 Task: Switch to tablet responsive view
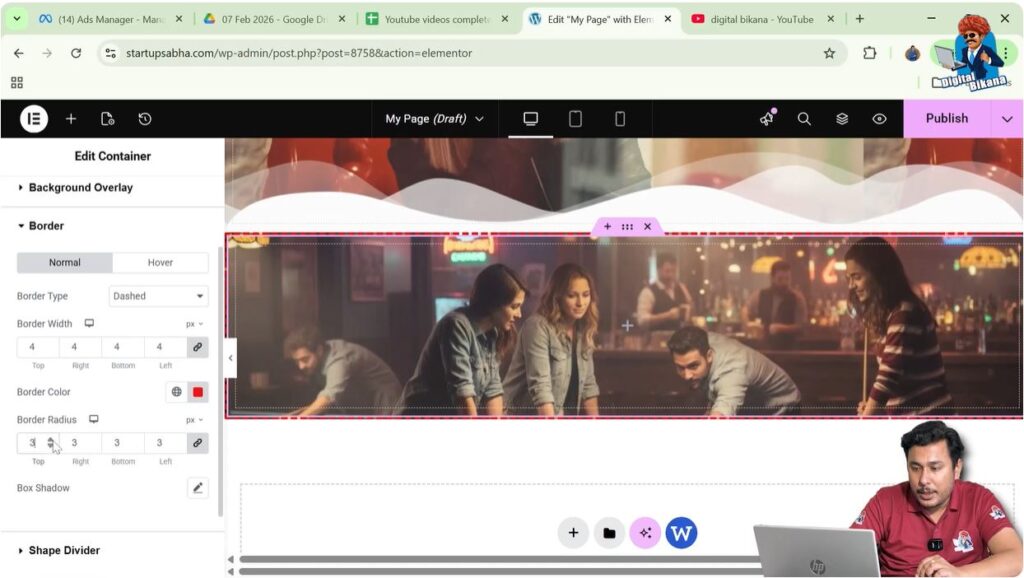pos(575,118)
